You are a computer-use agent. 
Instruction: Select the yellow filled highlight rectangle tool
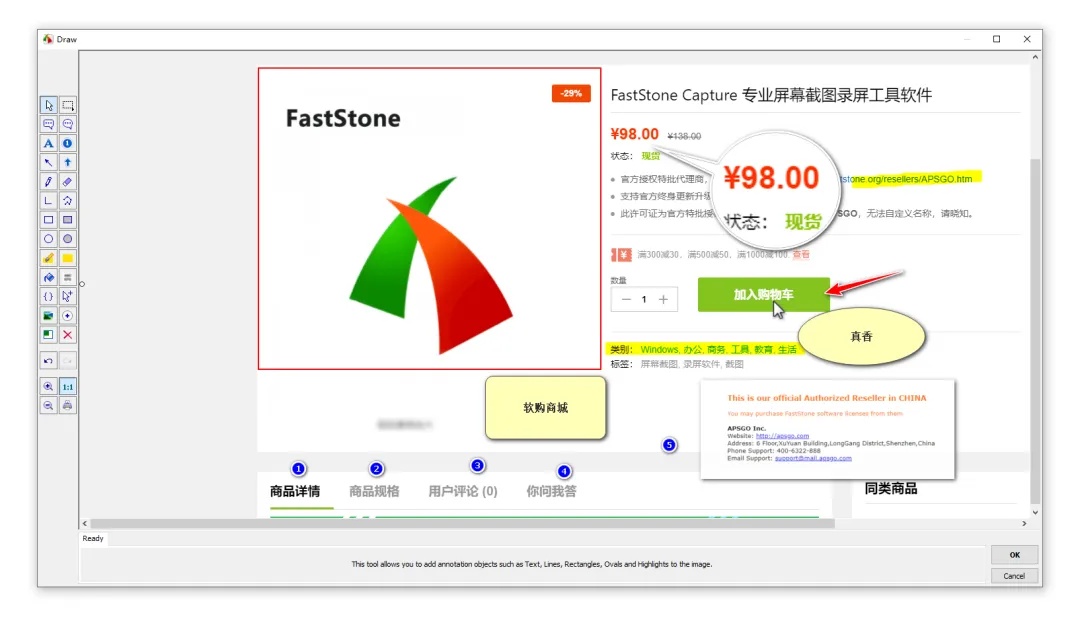tap(68, 258)
